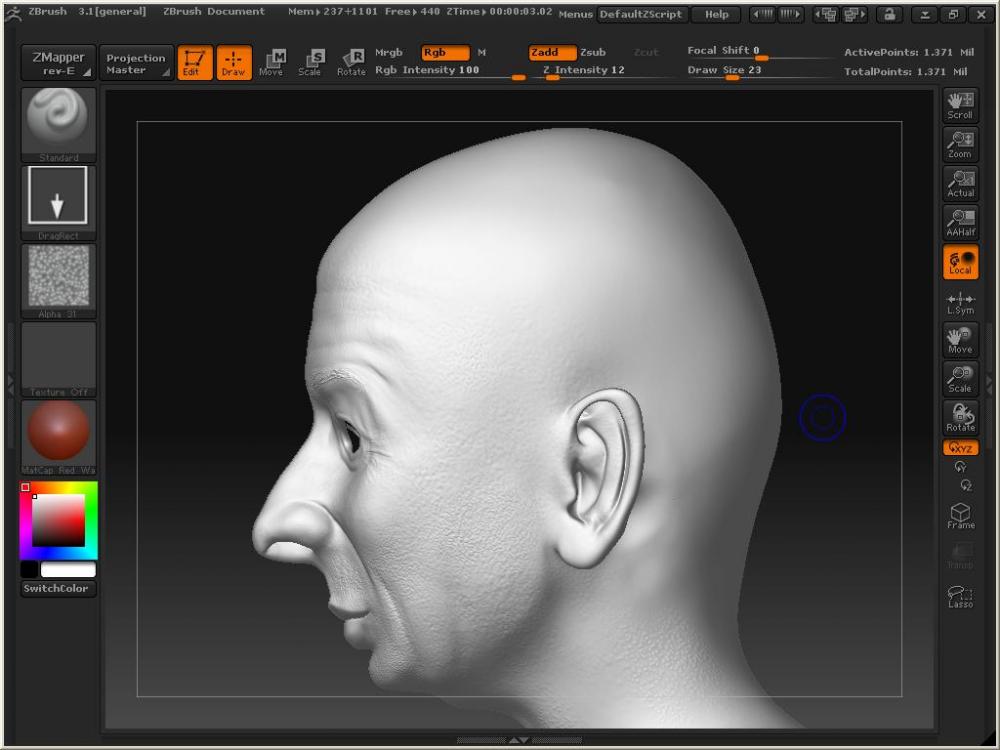Viewport: 1000px width, 750px height.
Task: Select the Draw tool in top toolbar
Action: (x=233, y=63)
